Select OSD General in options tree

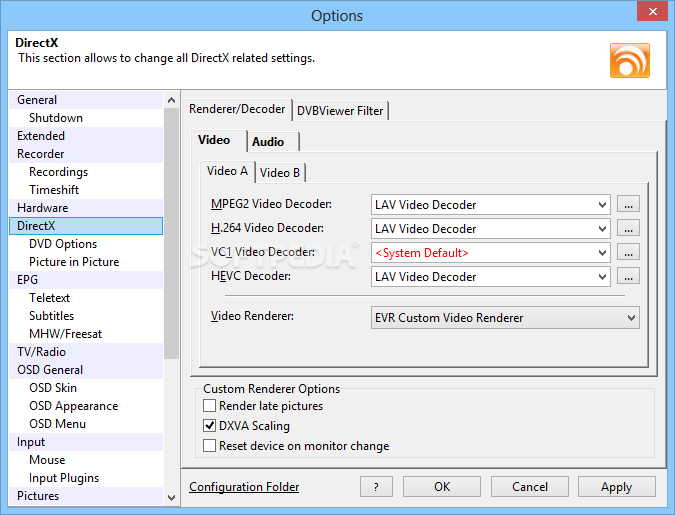coord(86,370)
